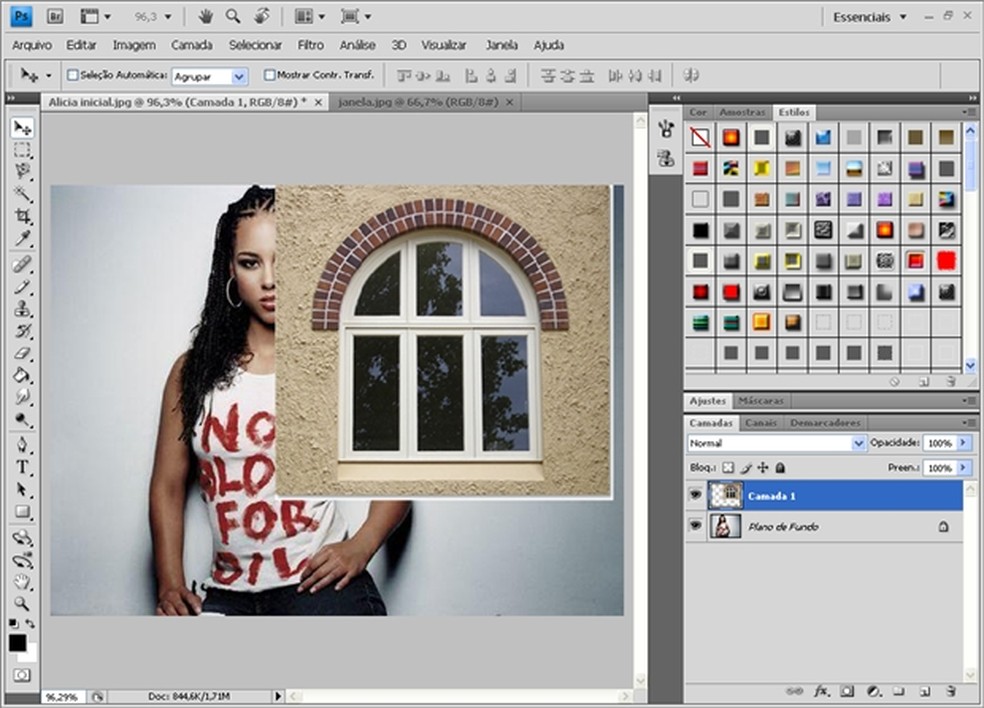The image size is (984, 708).
Task: Add a layer mask to Camada 1
Action: (x=847, y=691)
